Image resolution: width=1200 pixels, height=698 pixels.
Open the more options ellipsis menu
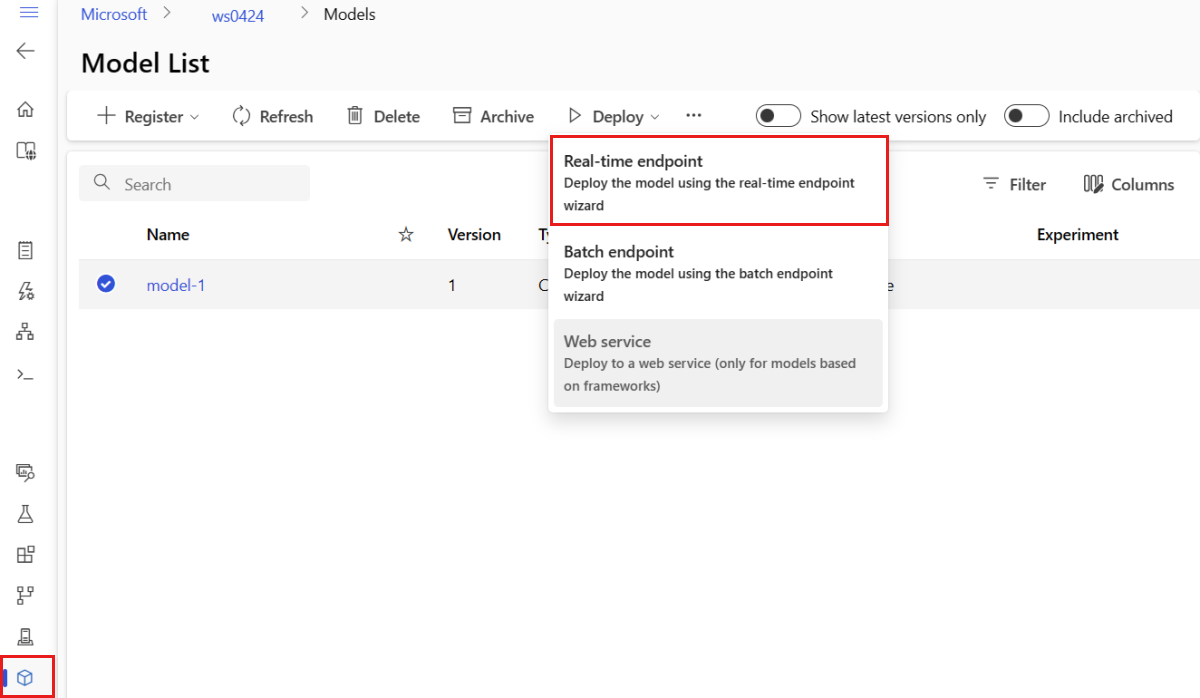coord(694,116)
